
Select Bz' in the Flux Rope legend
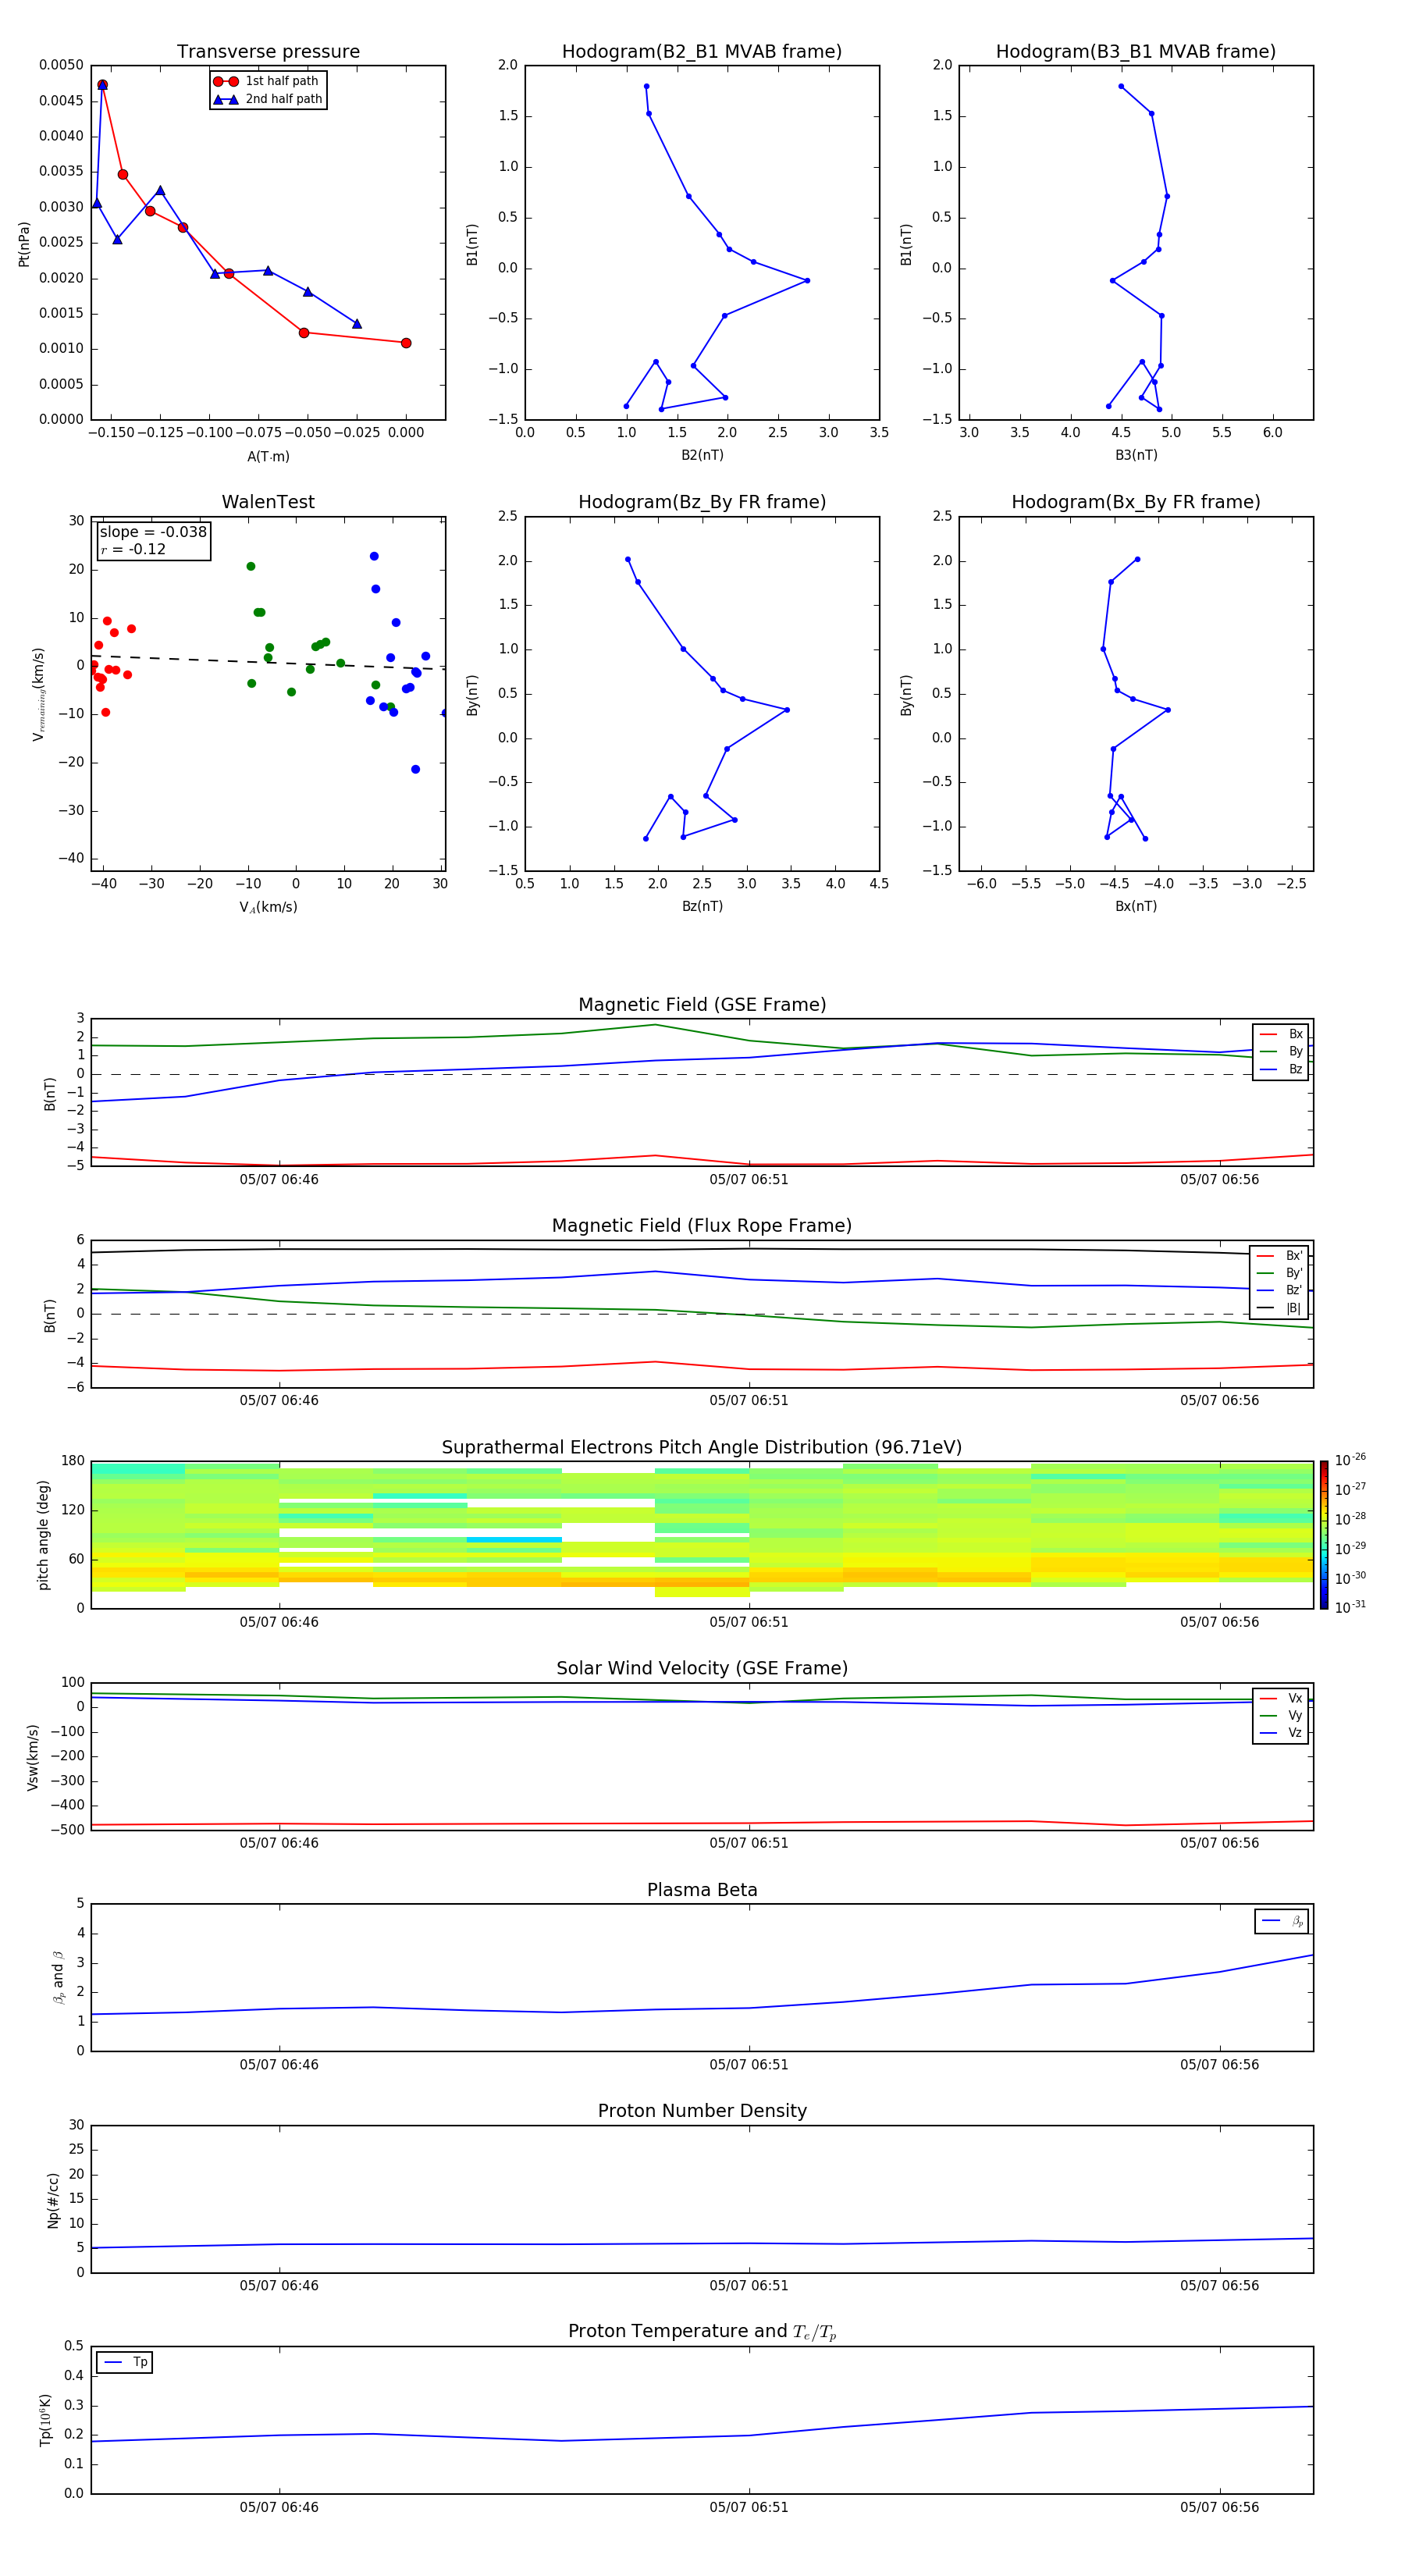[1280, 1290]
